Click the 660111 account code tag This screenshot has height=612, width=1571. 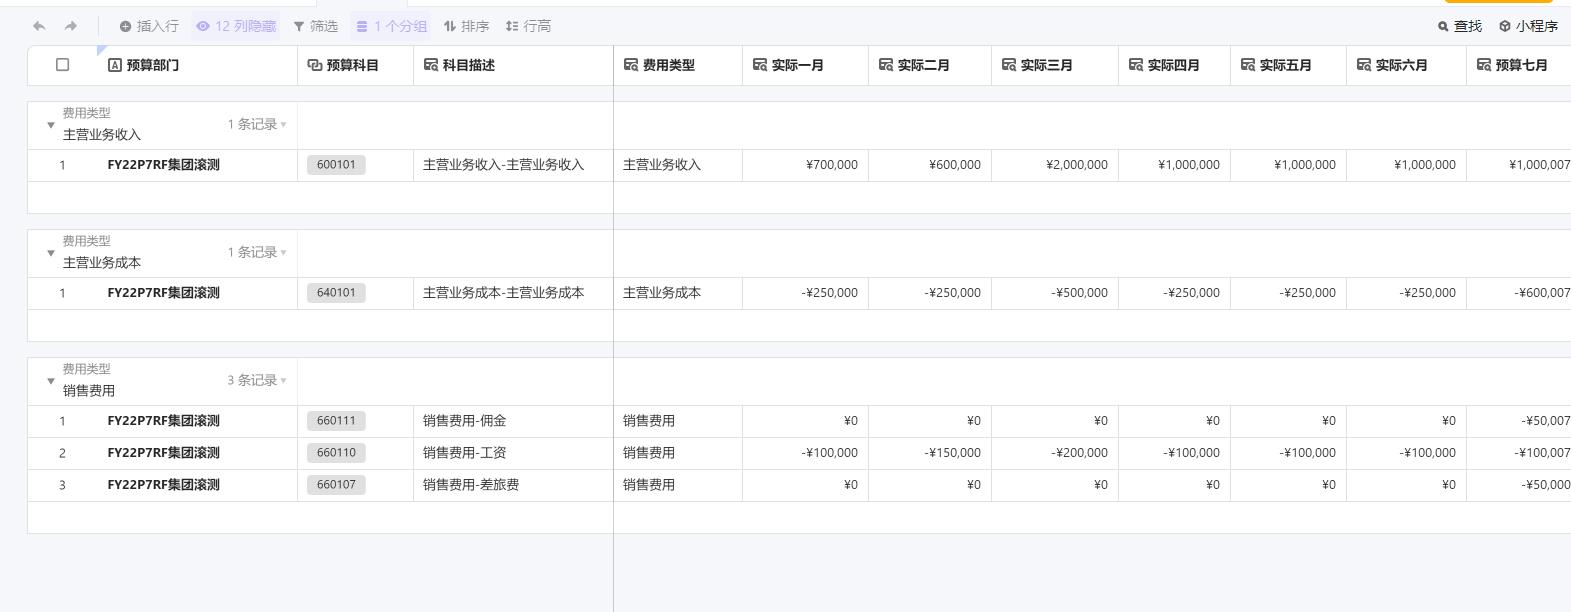(x=336, y=421)
